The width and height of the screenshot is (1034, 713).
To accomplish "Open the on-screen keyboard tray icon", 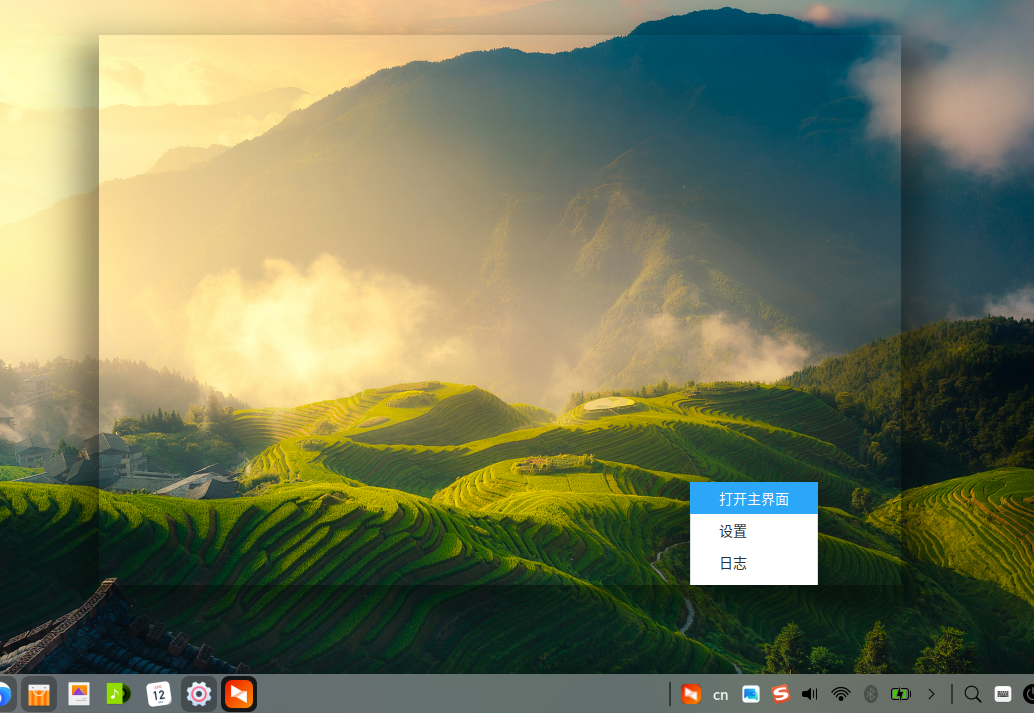I will click(x=1003, y=693).
